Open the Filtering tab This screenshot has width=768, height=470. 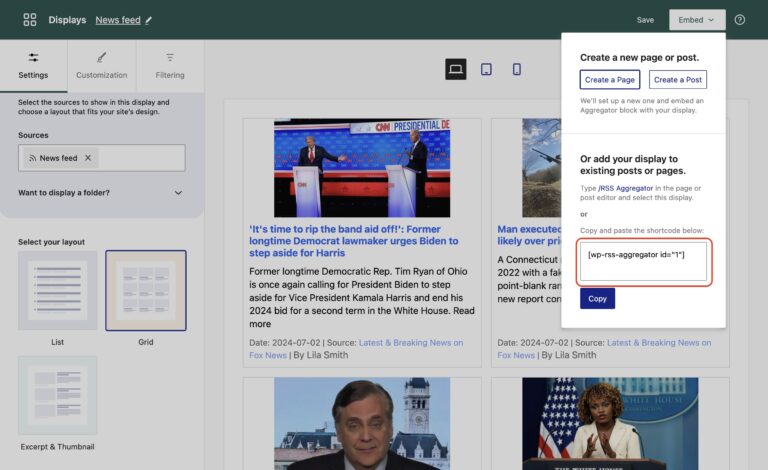[170, 66]
